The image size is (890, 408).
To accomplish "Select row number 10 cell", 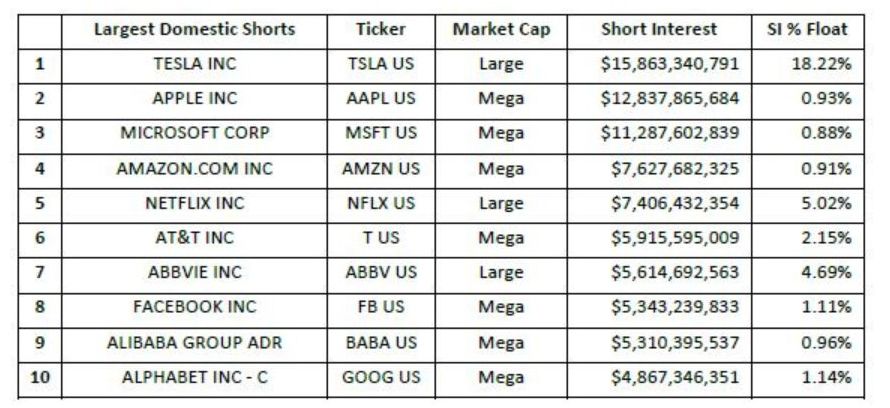I will click(x=40, y=379).
